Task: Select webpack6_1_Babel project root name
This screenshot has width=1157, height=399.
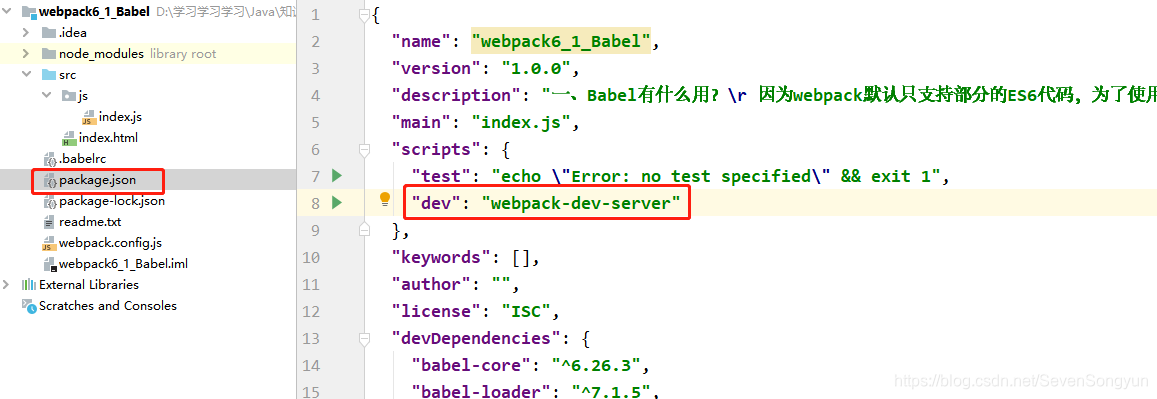Action: click(94, 12)
